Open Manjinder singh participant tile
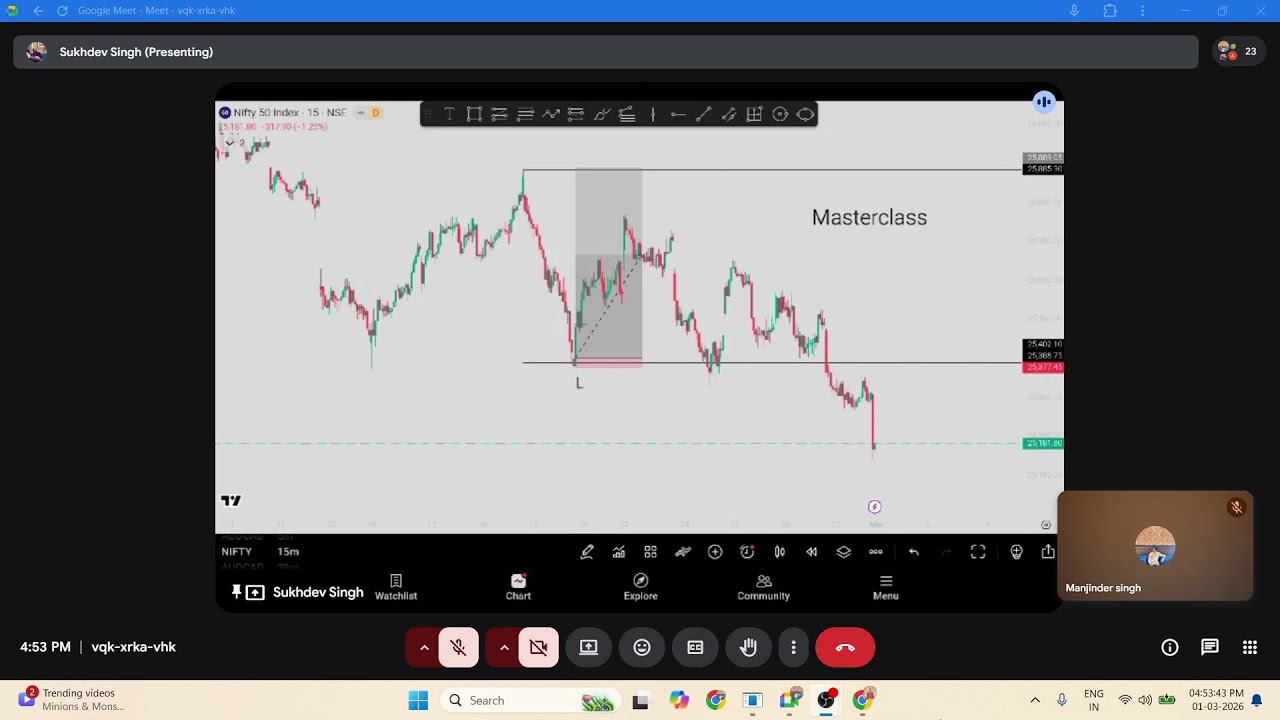The width and height of the screenshot is (1280, 720). point(1155,546)
